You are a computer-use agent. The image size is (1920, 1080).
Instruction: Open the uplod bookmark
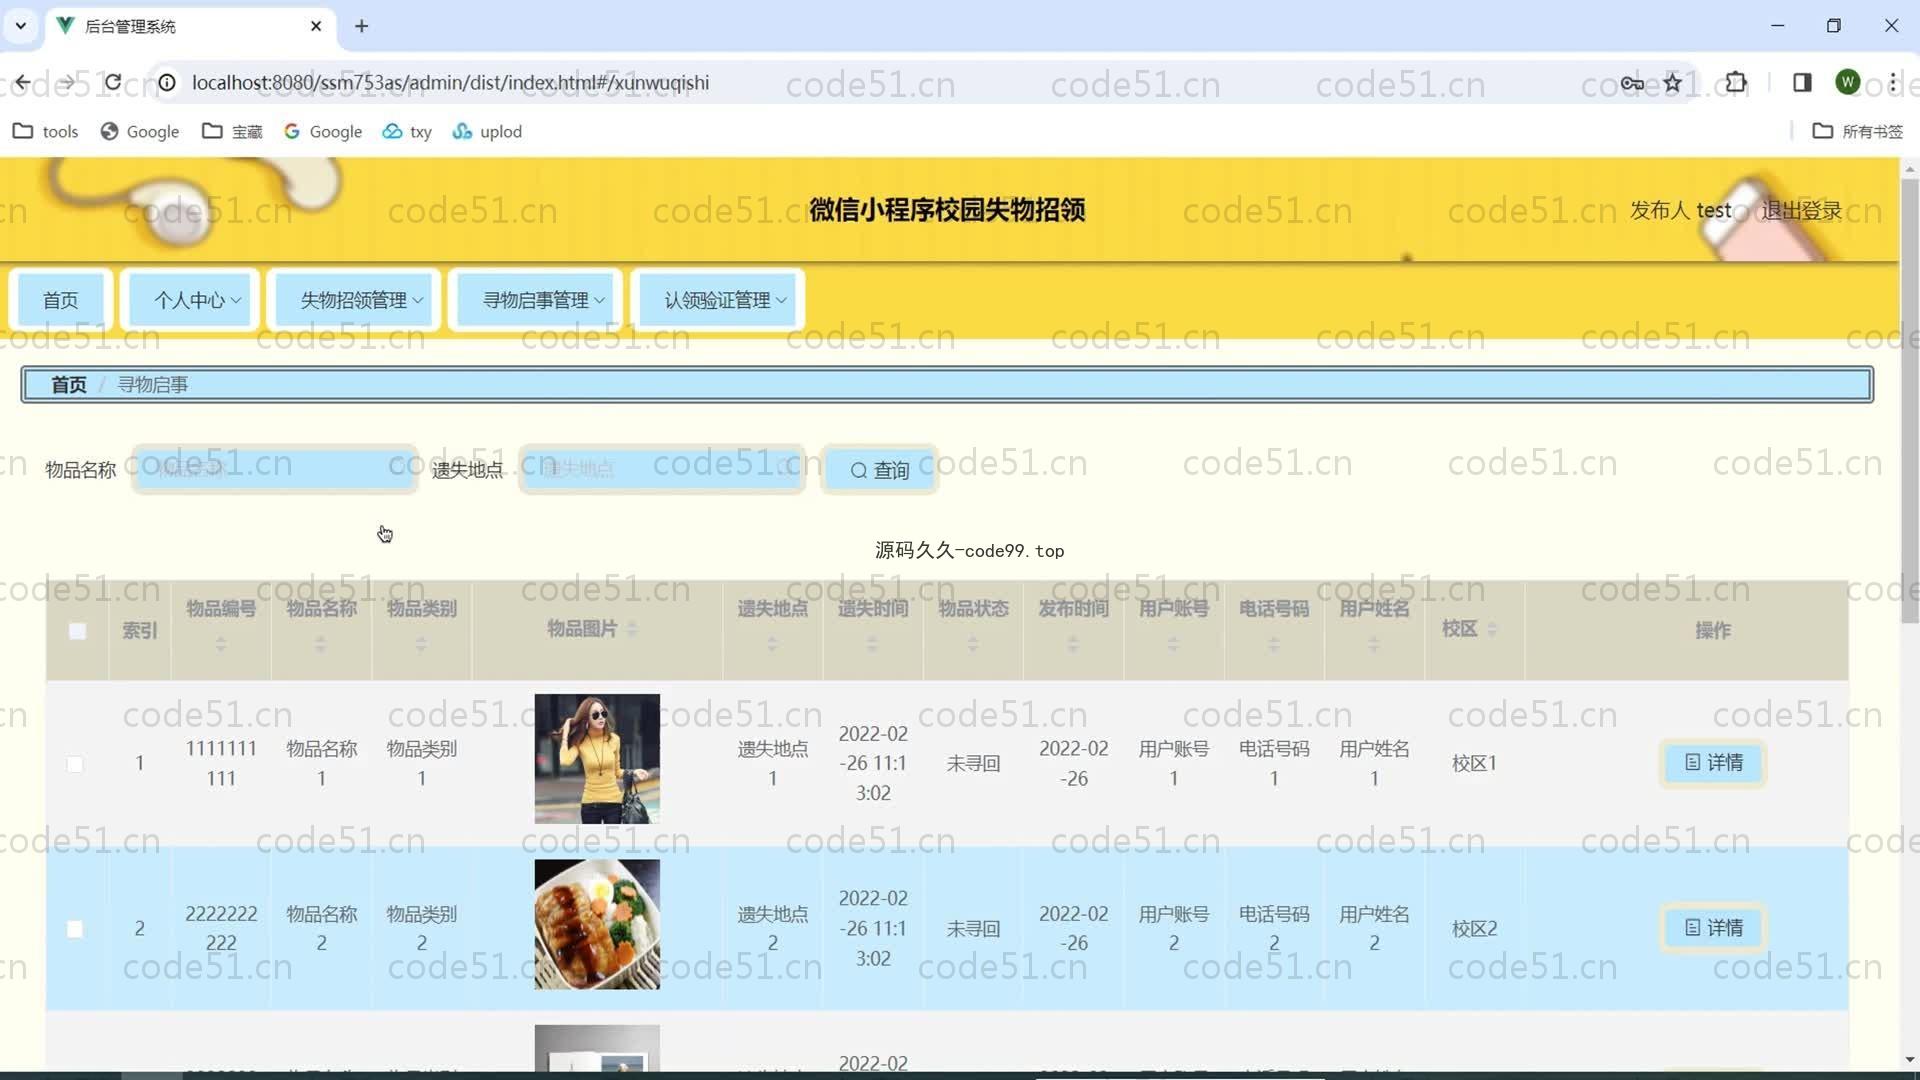coord(488,131)
